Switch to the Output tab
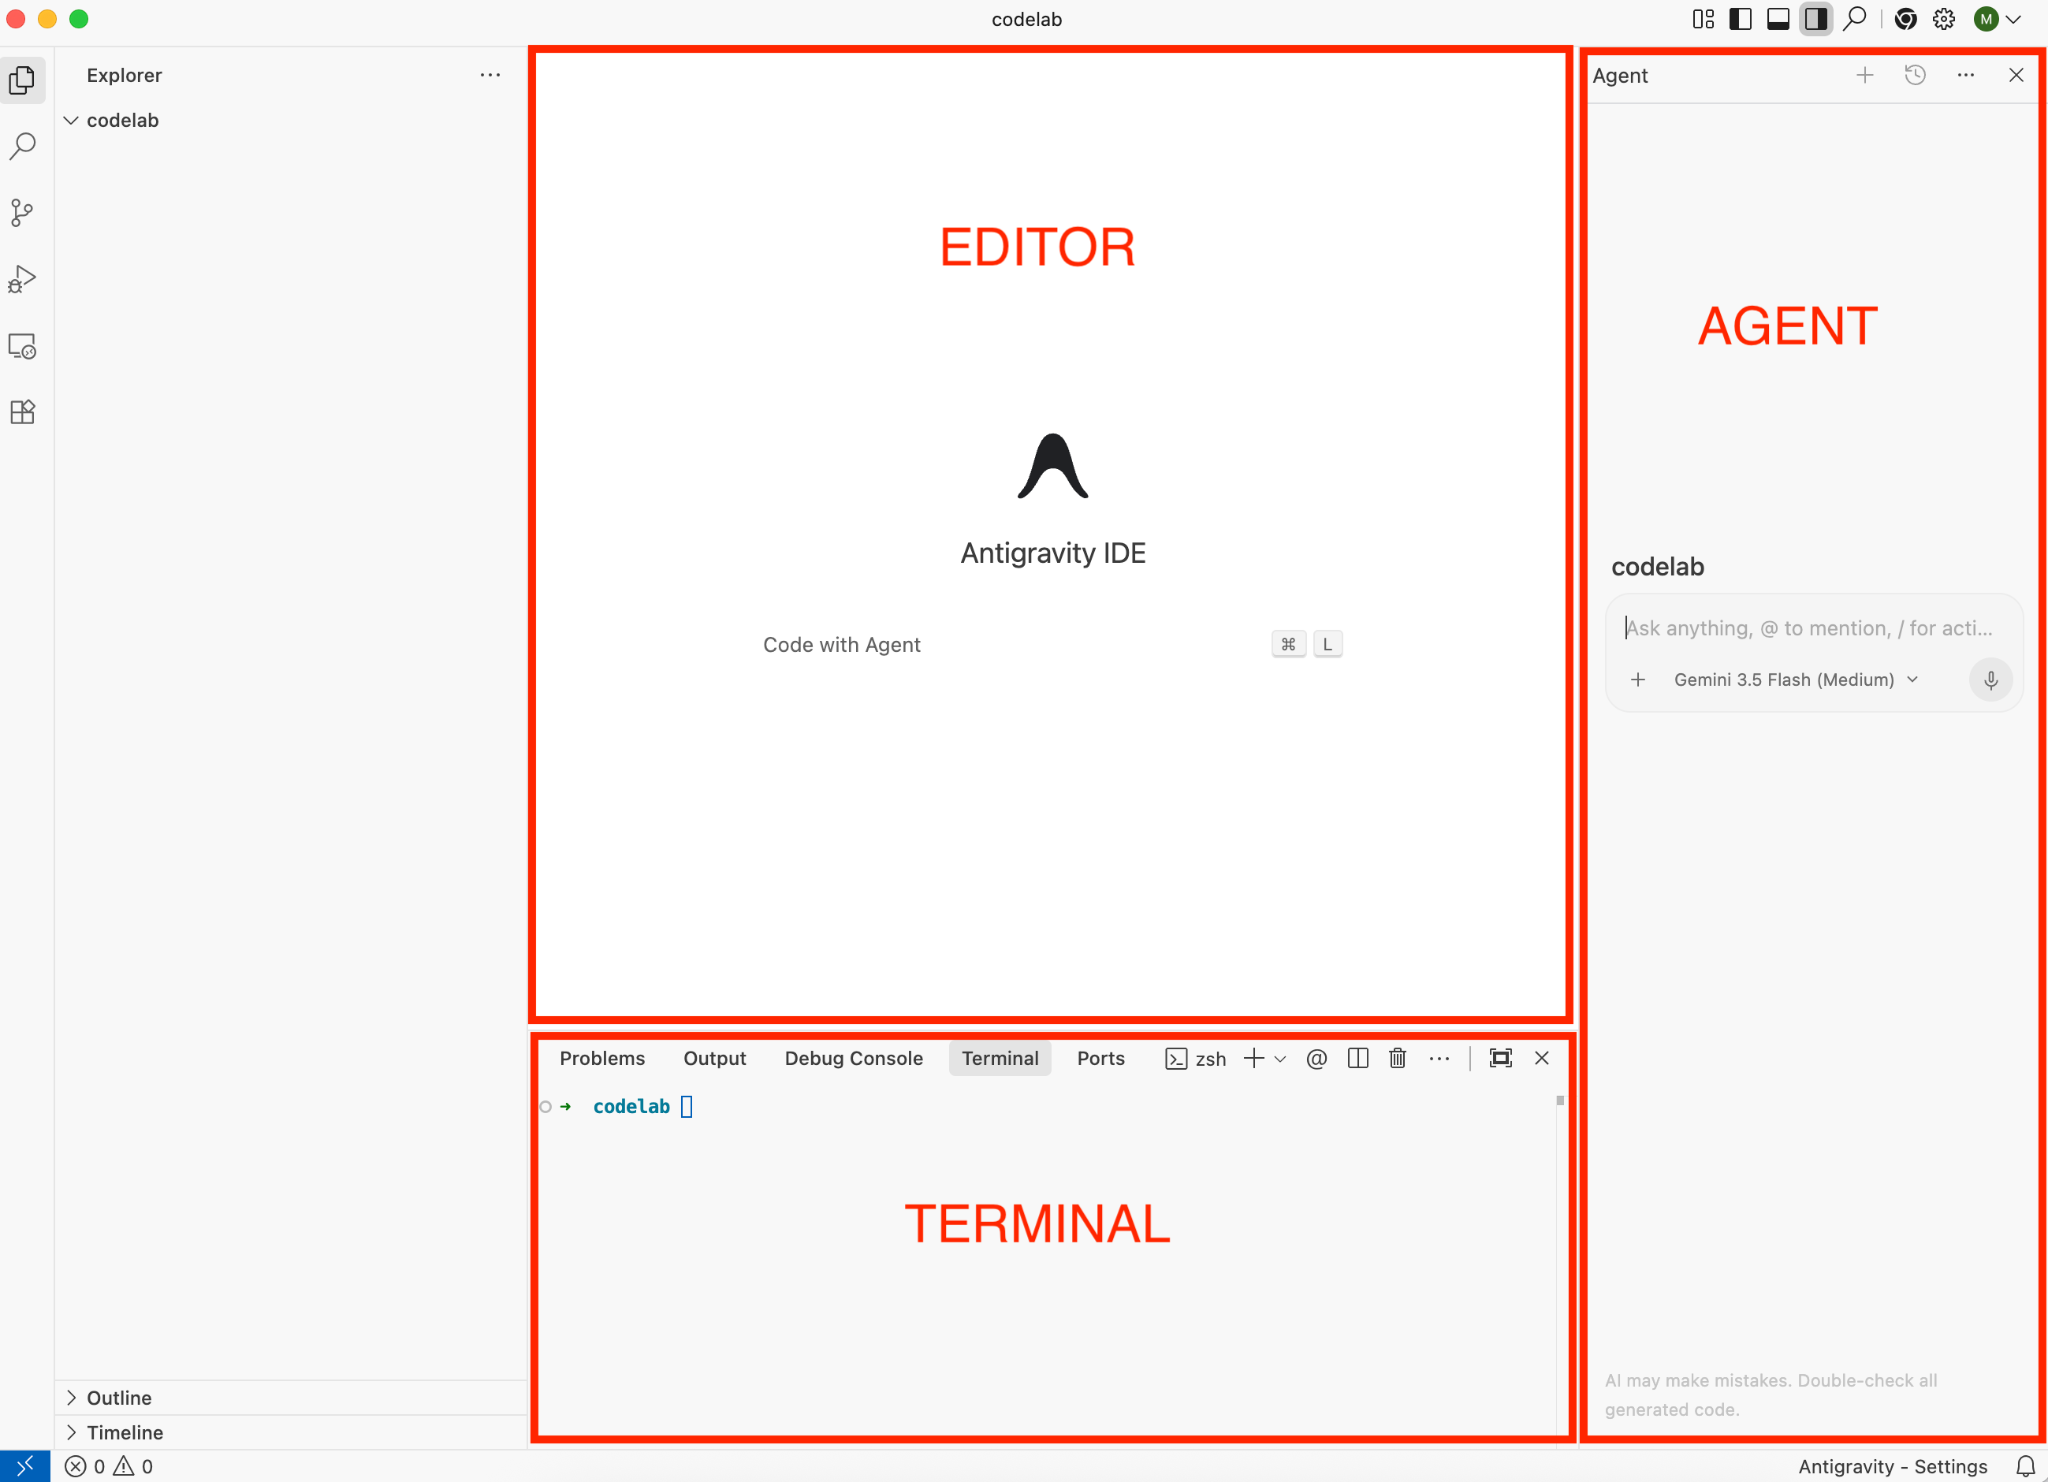Image resolution: width=2048 pixels, height=1482 pixels. [715, 1058]
